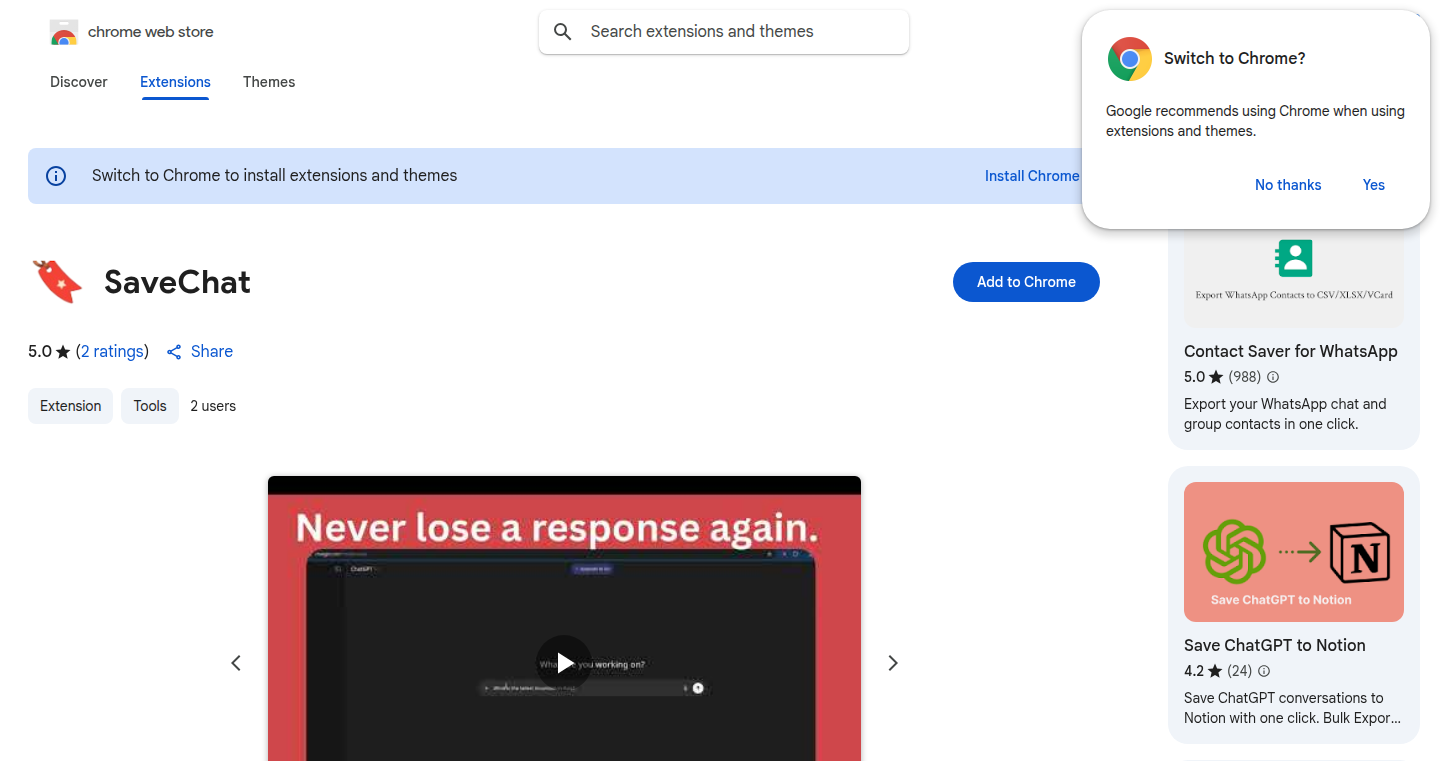Open the Discover tab
Viewport: 1440px width, 761px height.
click(79, 82)
